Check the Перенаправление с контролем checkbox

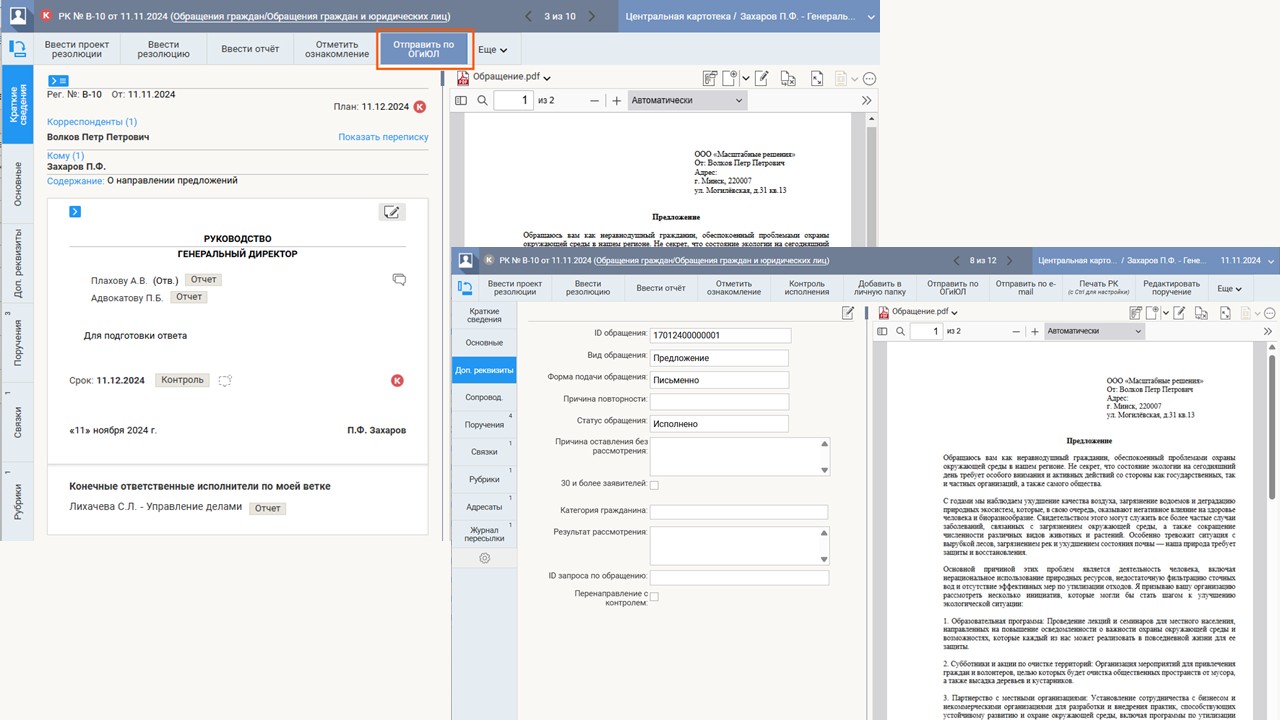coord(654,597)
